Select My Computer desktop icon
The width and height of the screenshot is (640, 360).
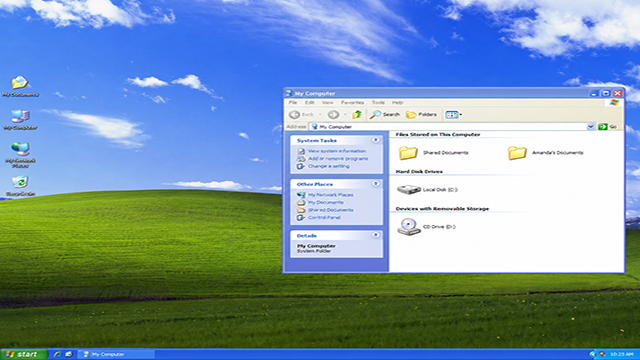point(20,120)
